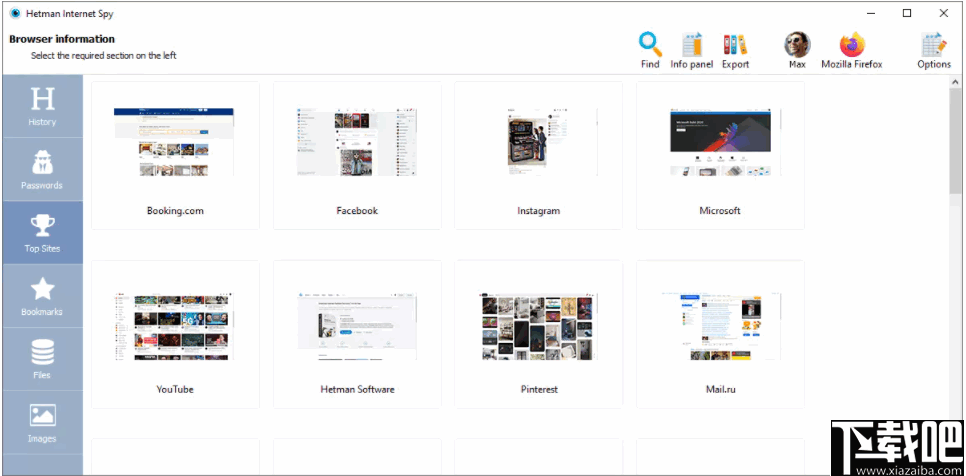Open the YouTube site thumbnail
The width and height of the screenshot is (966, 476).
click(174, 326)
